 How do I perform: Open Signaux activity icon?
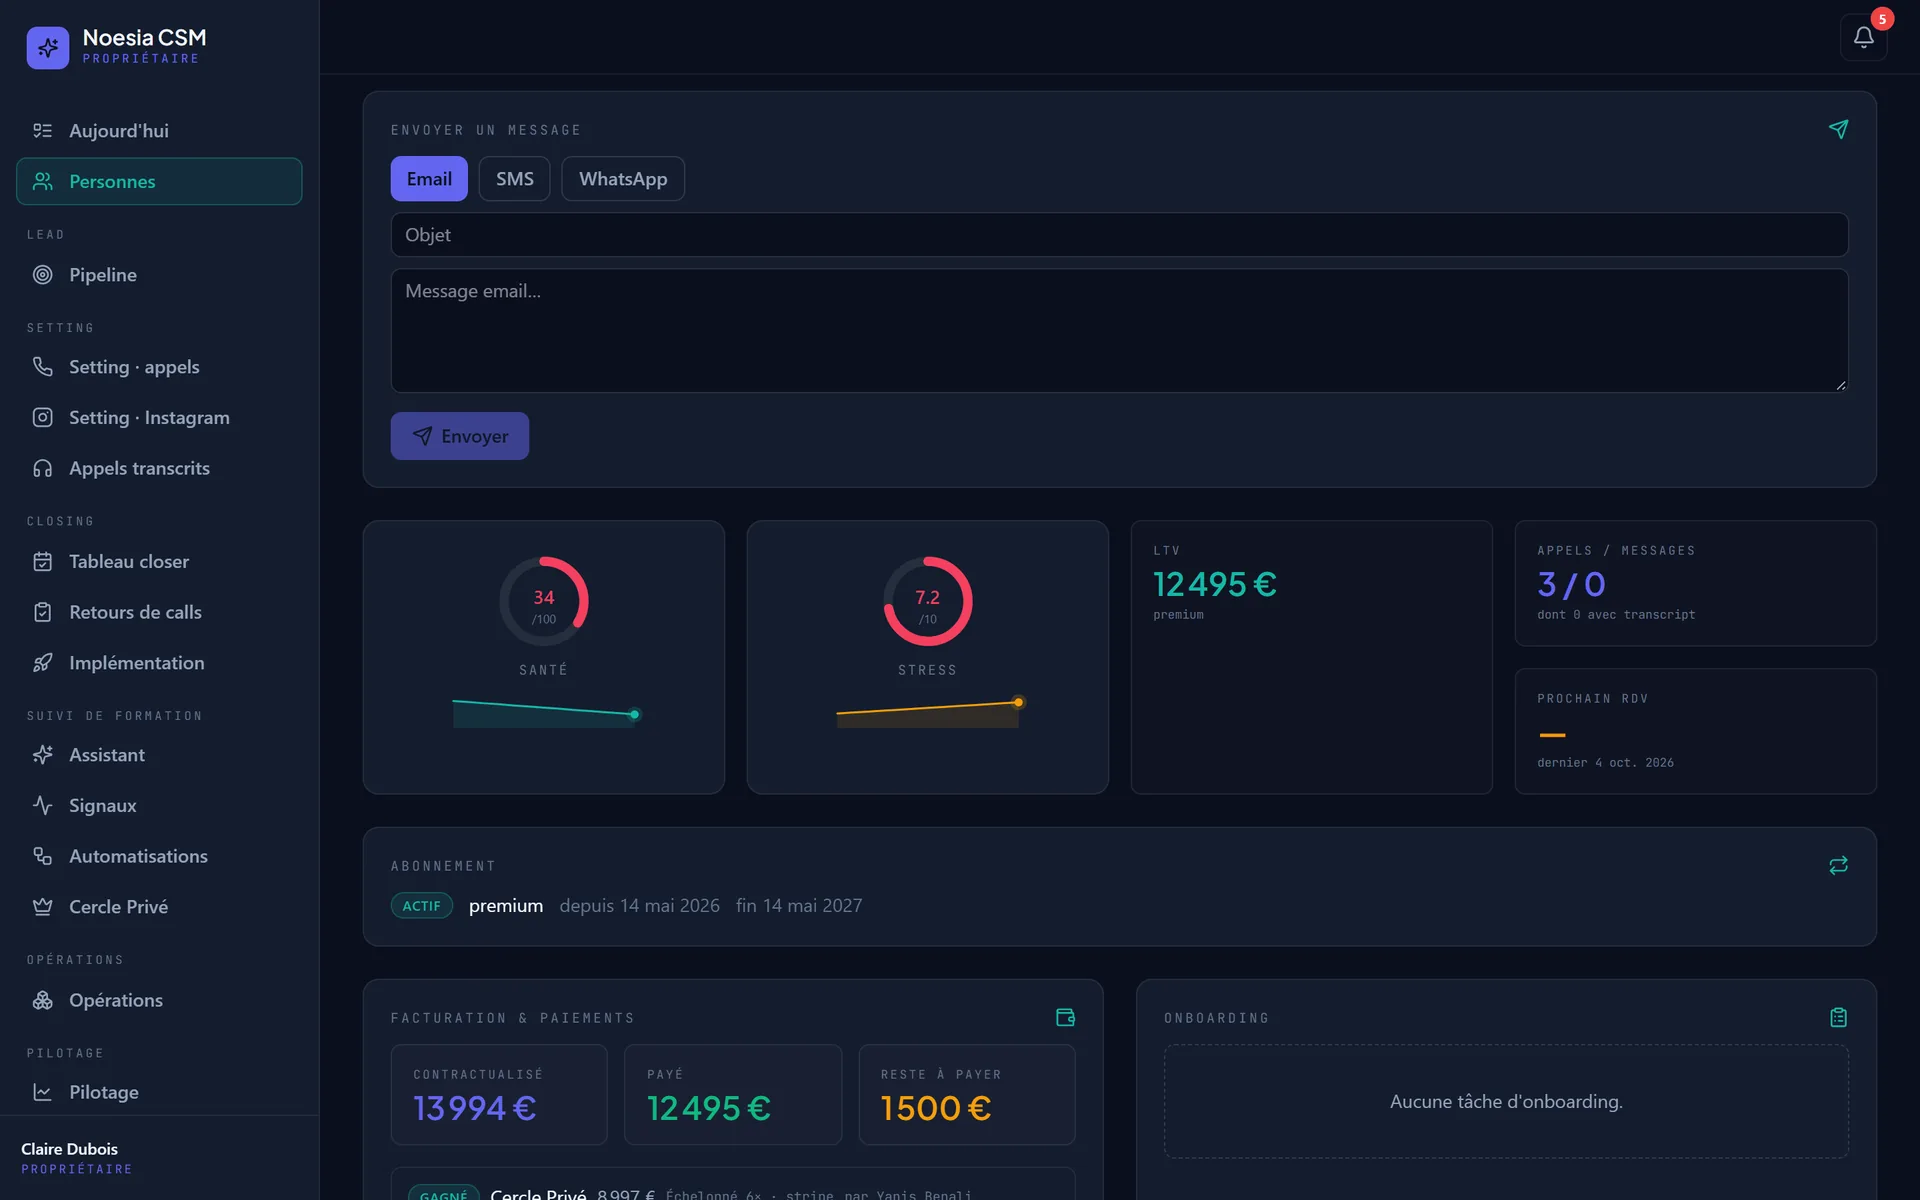click(x=42, y=805)
